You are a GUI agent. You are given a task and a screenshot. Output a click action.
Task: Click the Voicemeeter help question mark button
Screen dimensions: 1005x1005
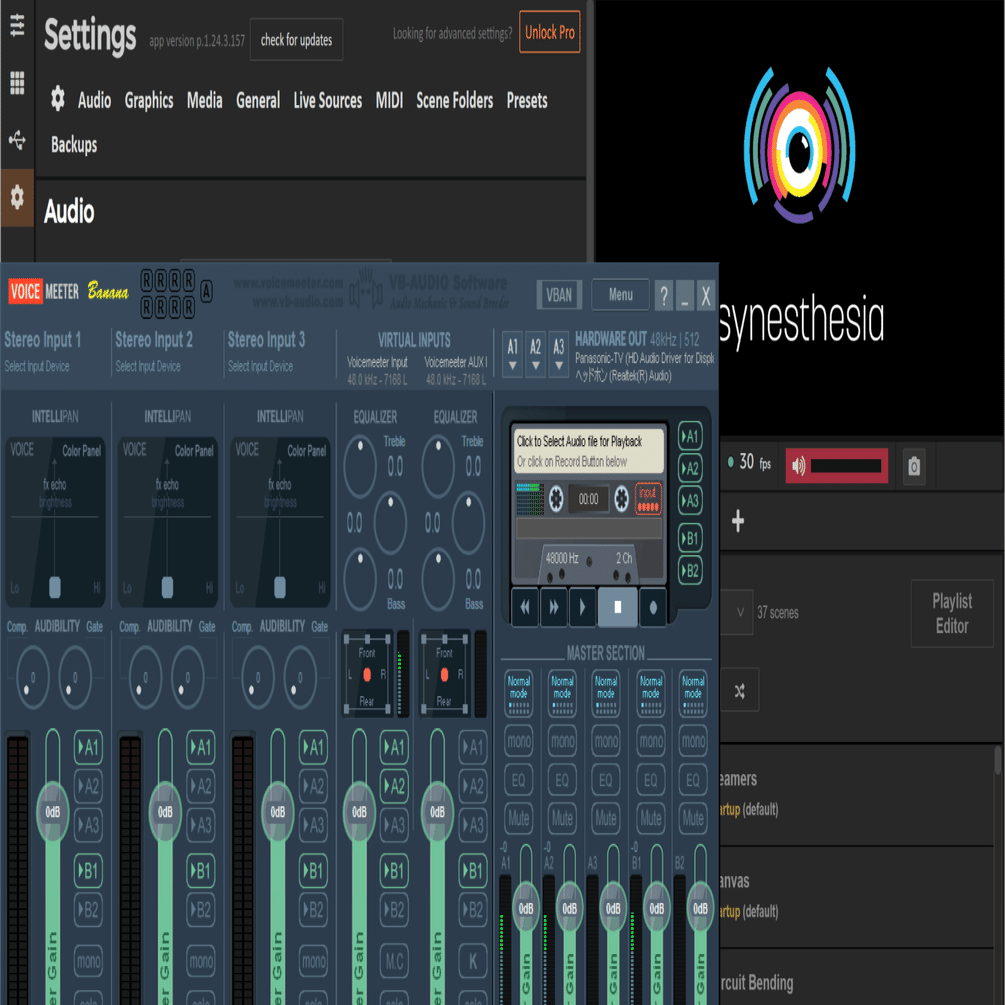[x=664, y=295]
